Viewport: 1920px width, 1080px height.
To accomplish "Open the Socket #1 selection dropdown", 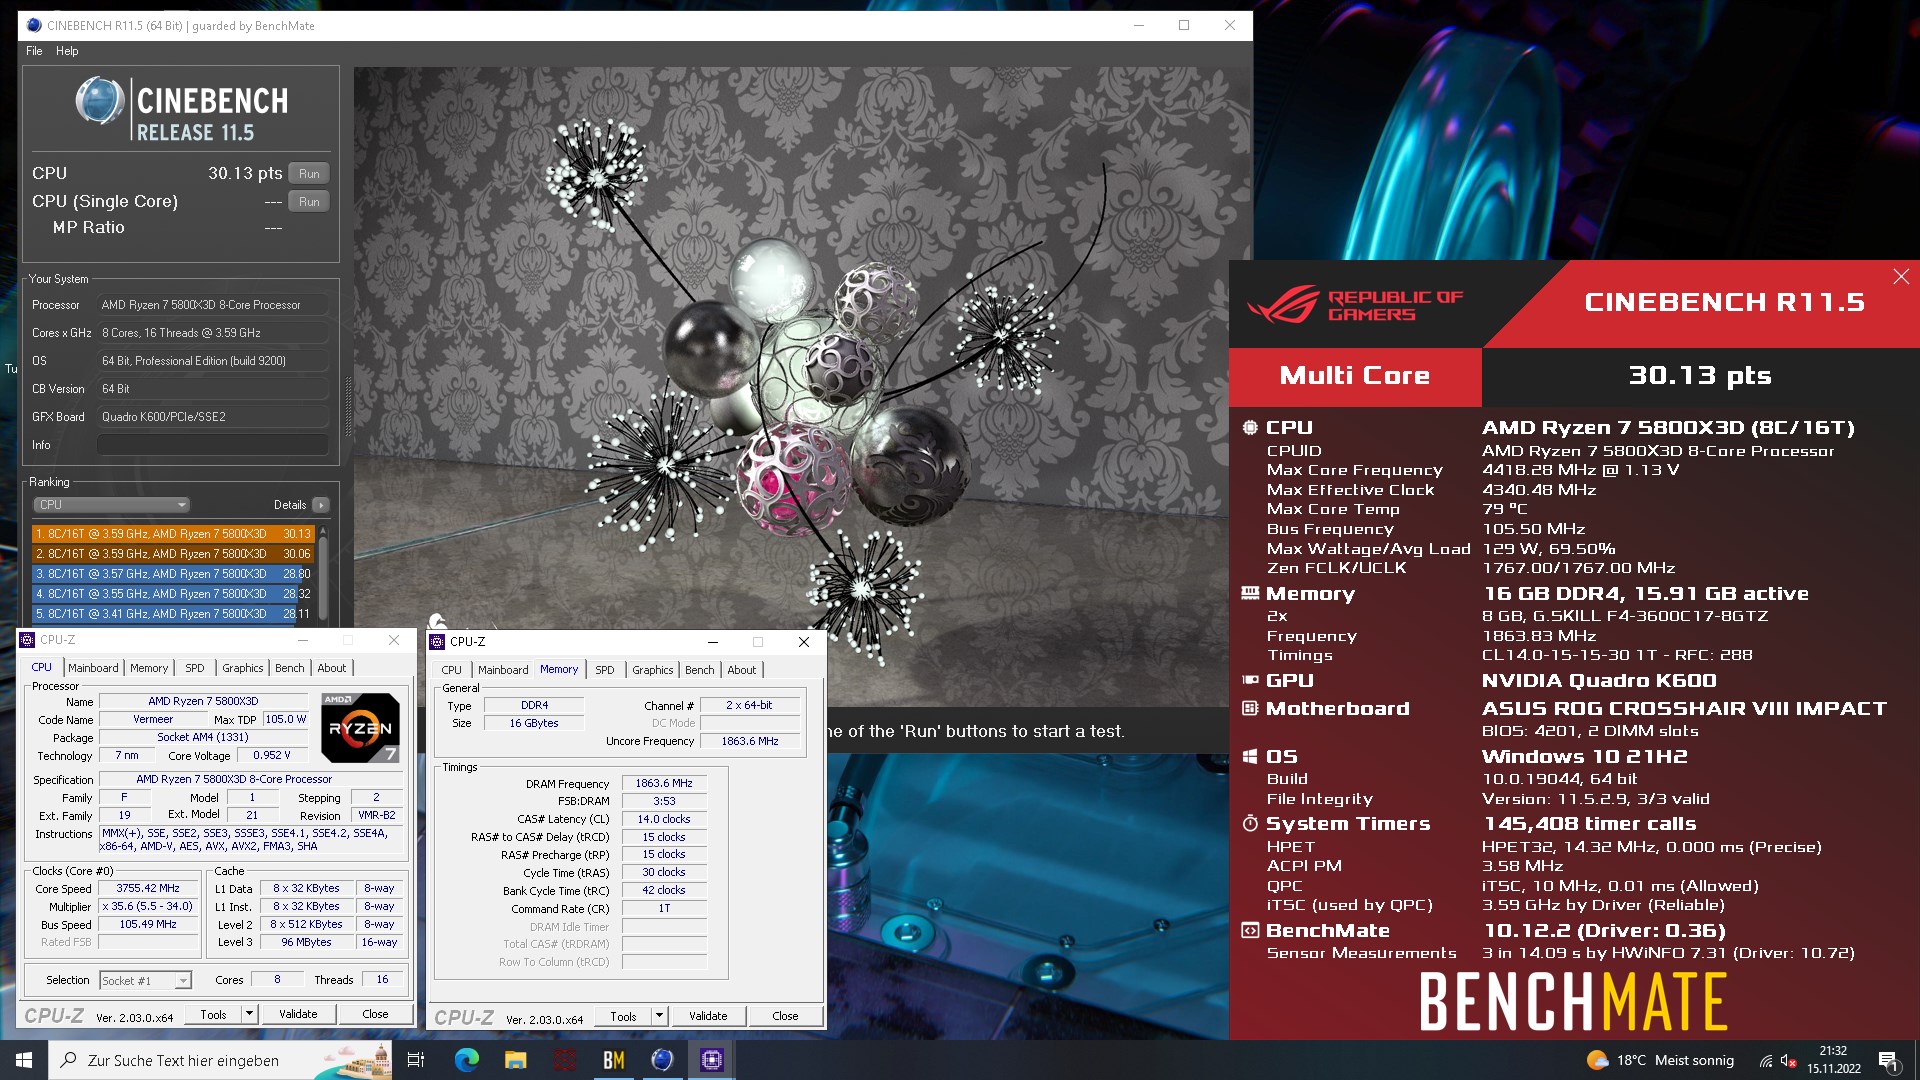I will pyautogui.click(x=145, y=981).
